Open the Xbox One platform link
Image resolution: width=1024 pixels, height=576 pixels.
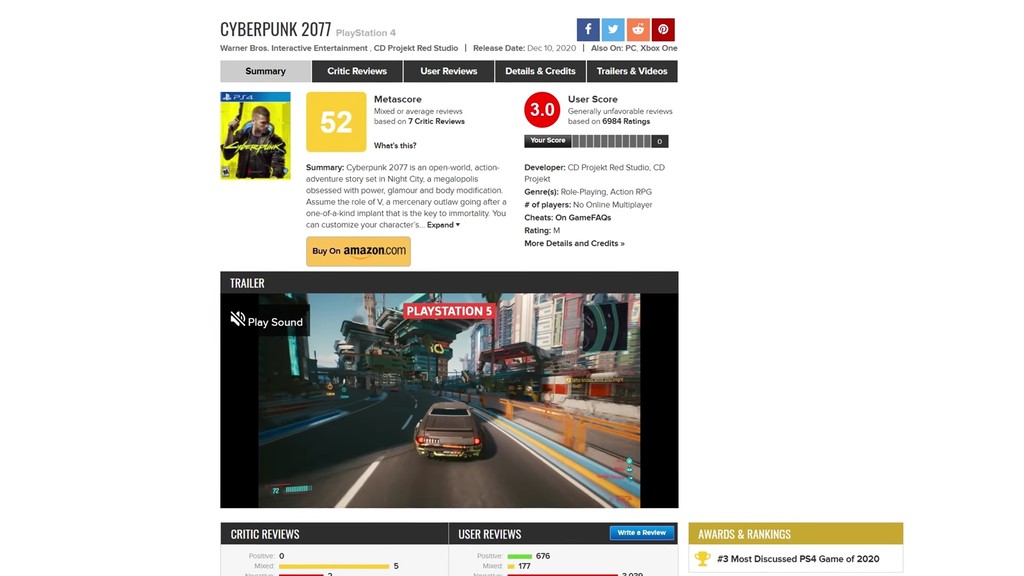(x=658, y=48)
